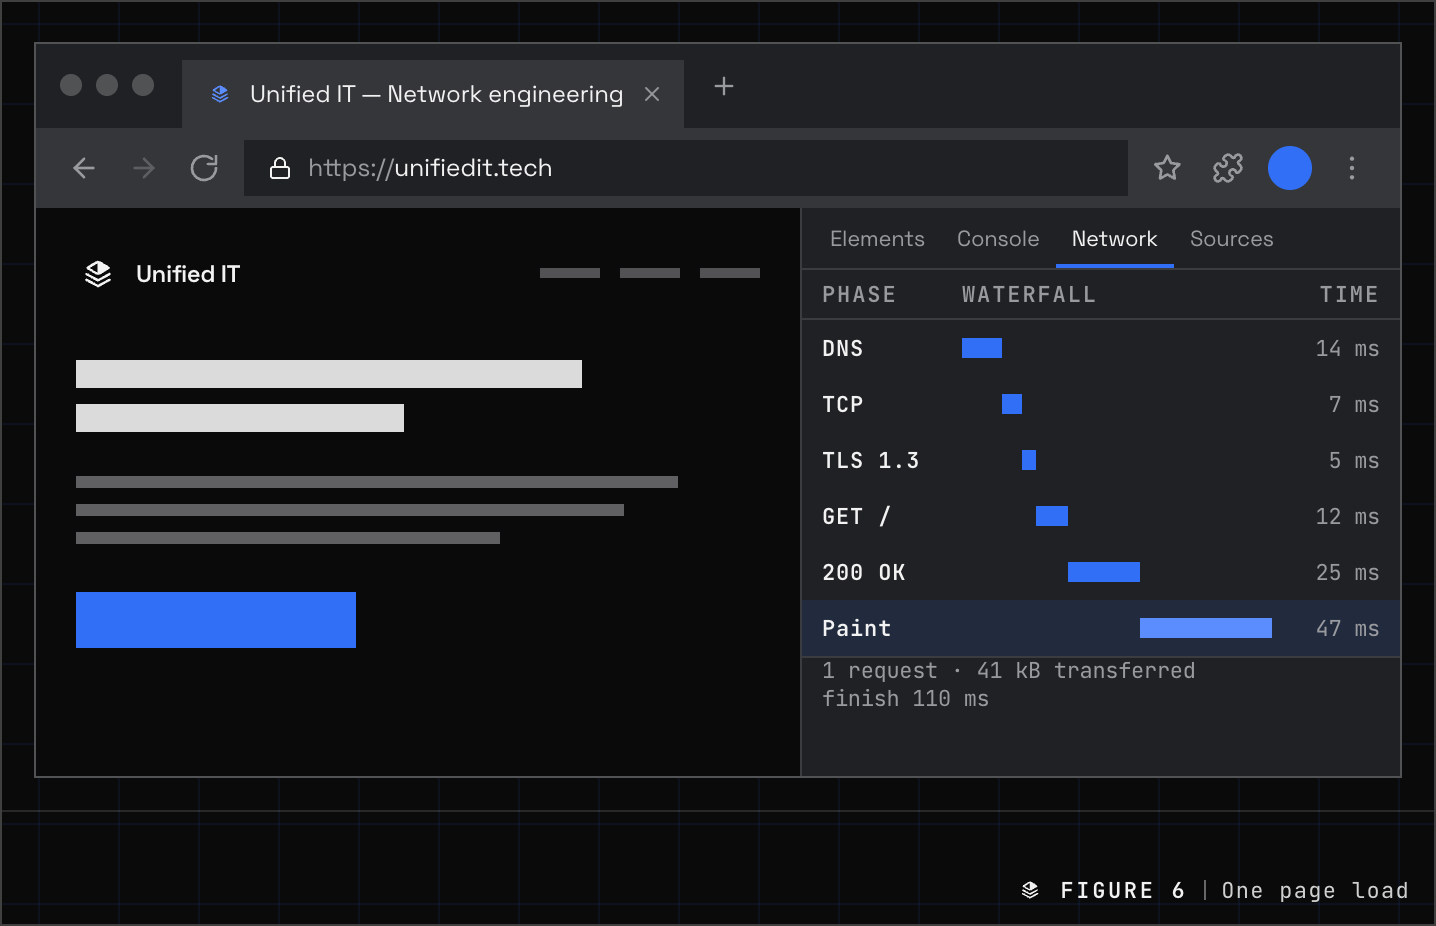
Task: Select the Network tab
Action: point(1114,239)
